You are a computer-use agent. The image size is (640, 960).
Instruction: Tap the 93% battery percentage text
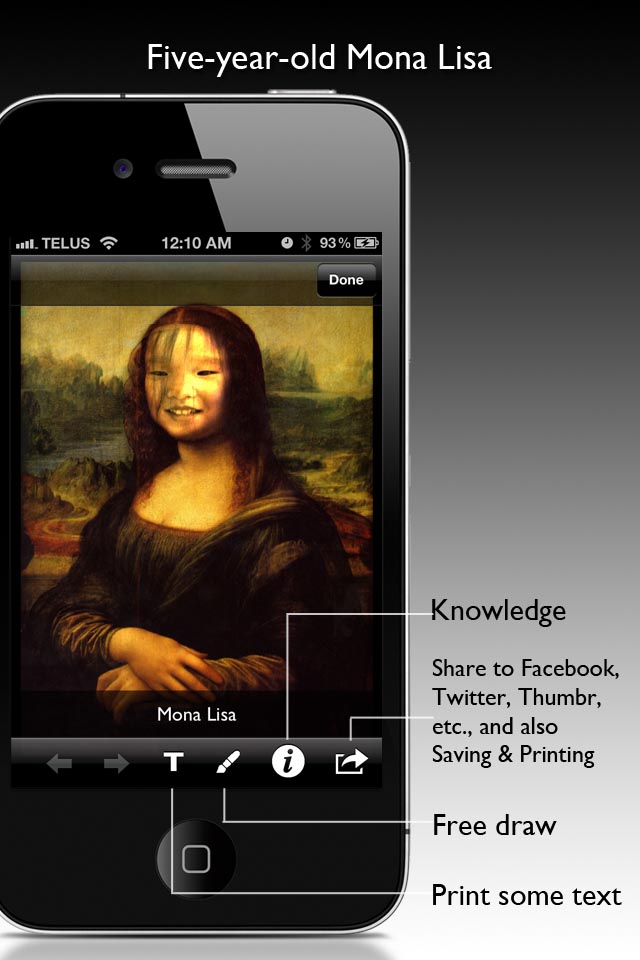tap(335, 243)
